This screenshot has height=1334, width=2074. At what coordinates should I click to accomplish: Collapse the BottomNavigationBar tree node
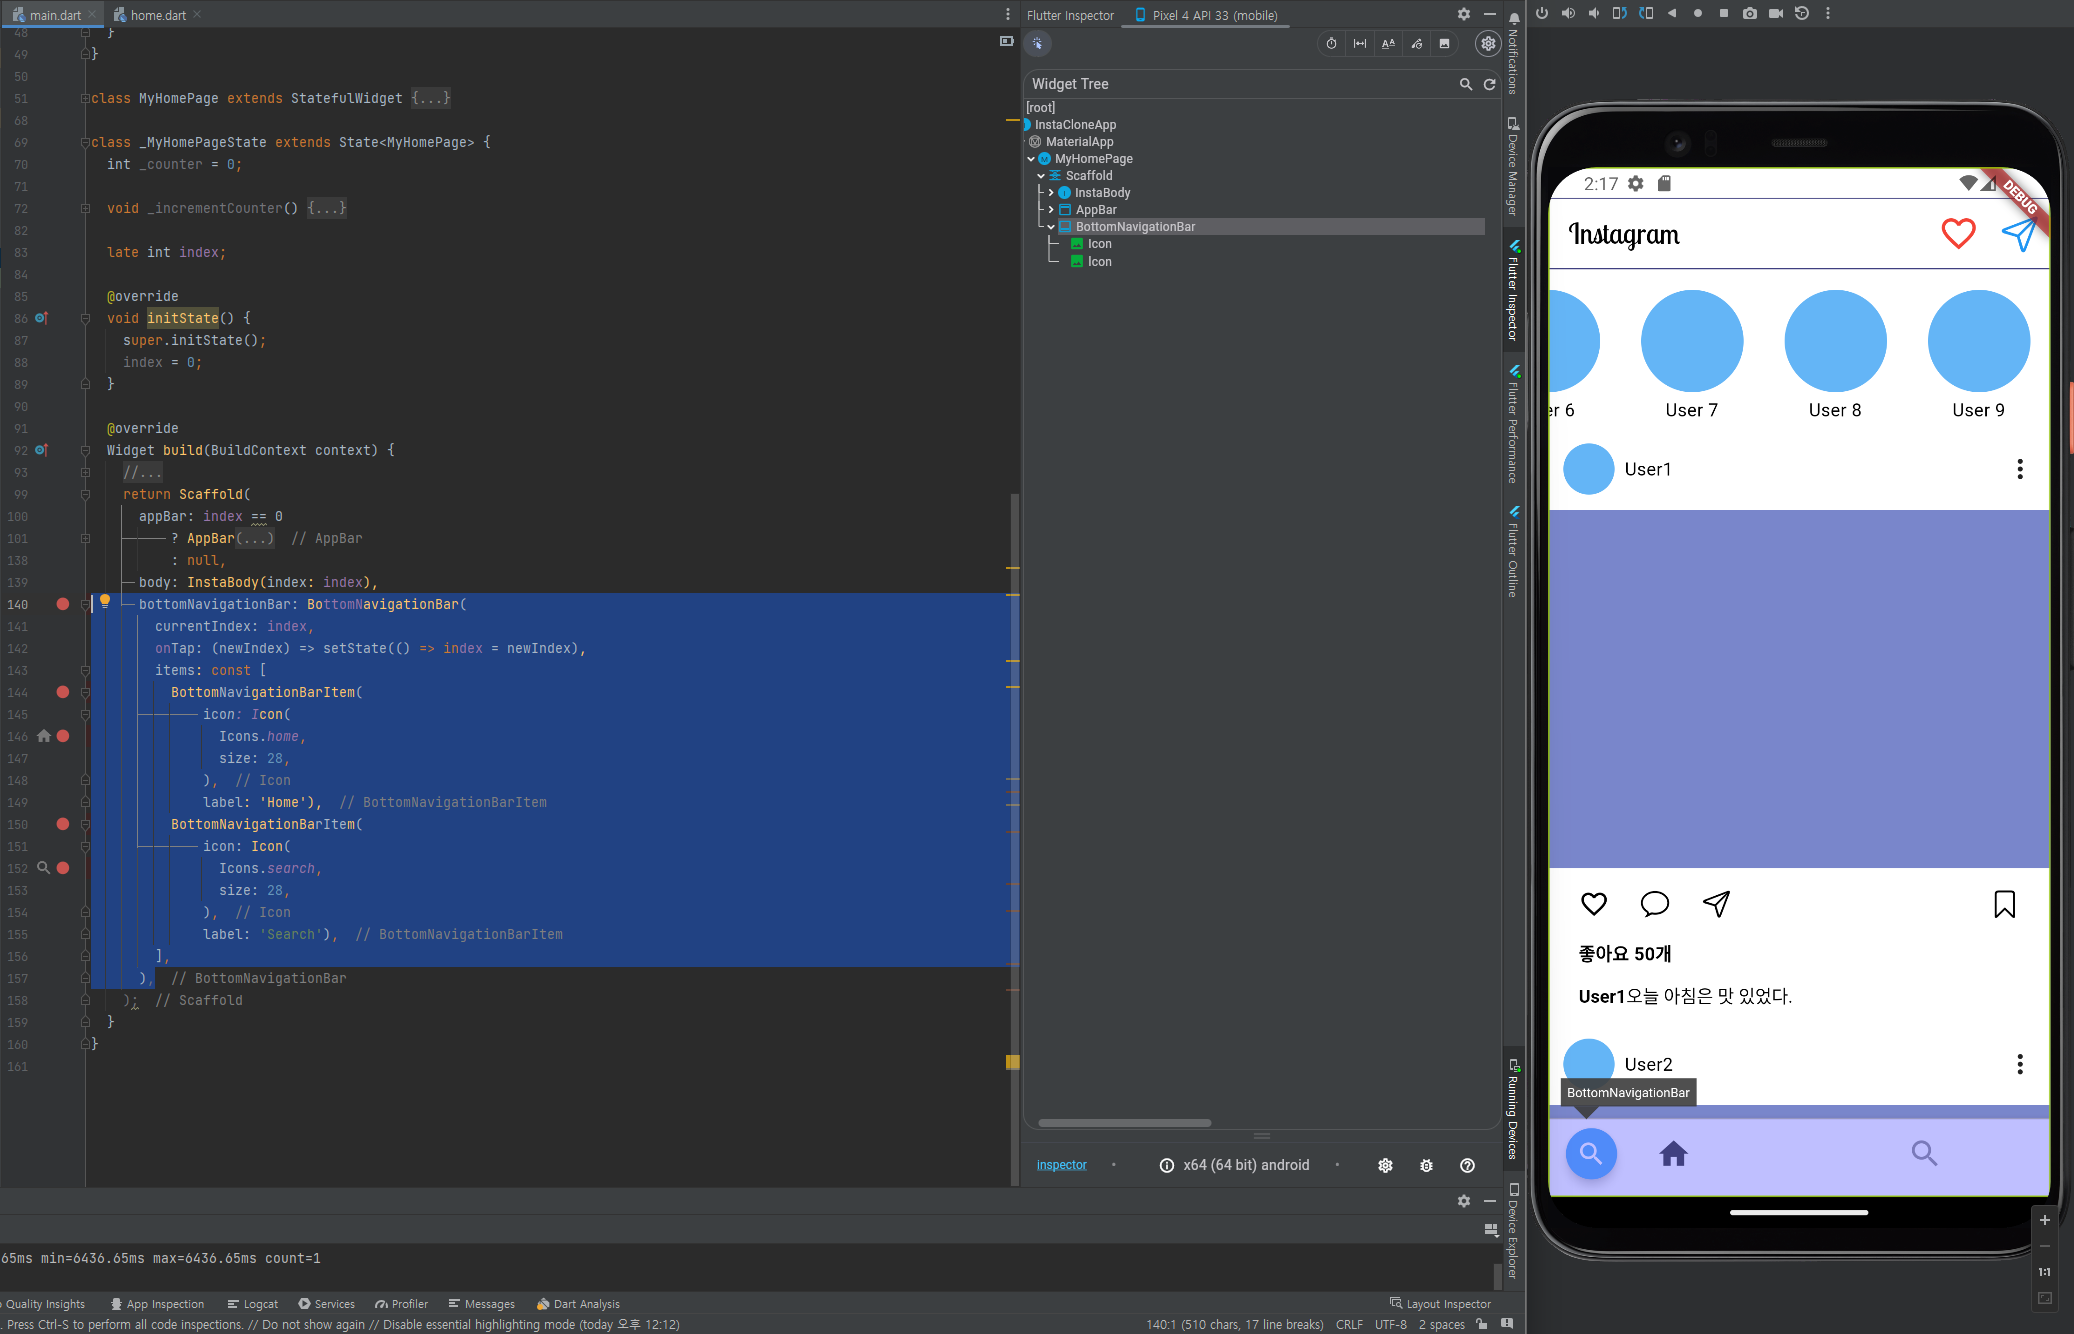coord(1051,227)
